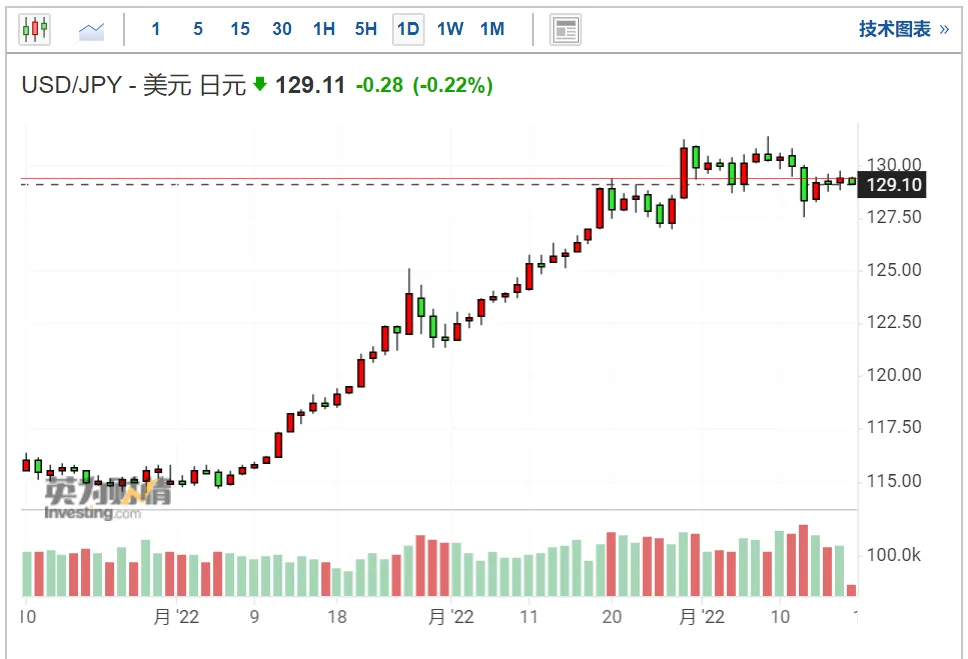
Task: Select the 5H timeframe
Action: (x=365, y=29)
